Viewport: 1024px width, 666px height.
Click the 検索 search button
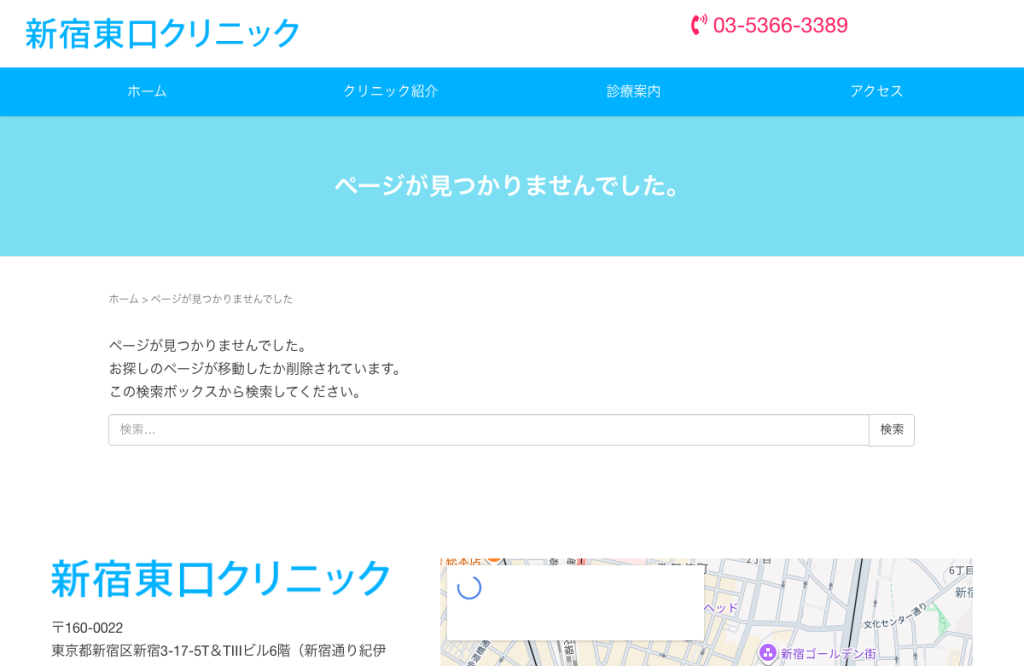[x=891, y=430]
